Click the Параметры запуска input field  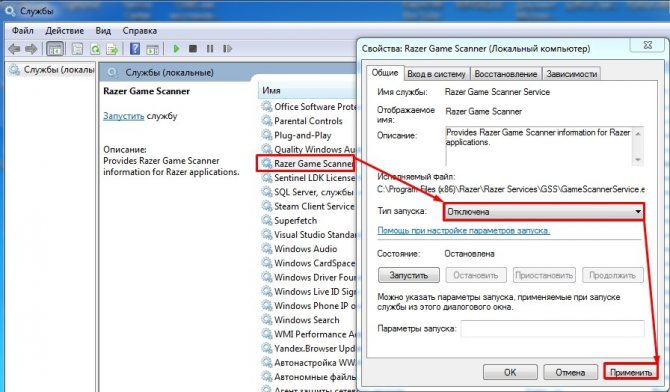tap(552, 329)
